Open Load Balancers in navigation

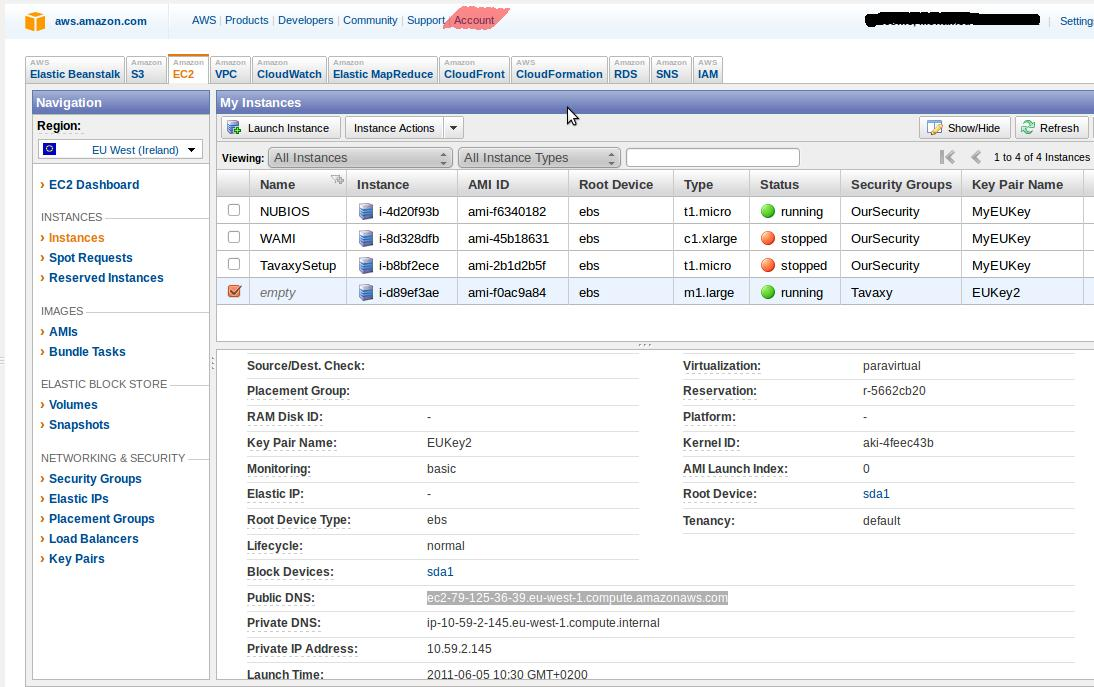[93, 539]
